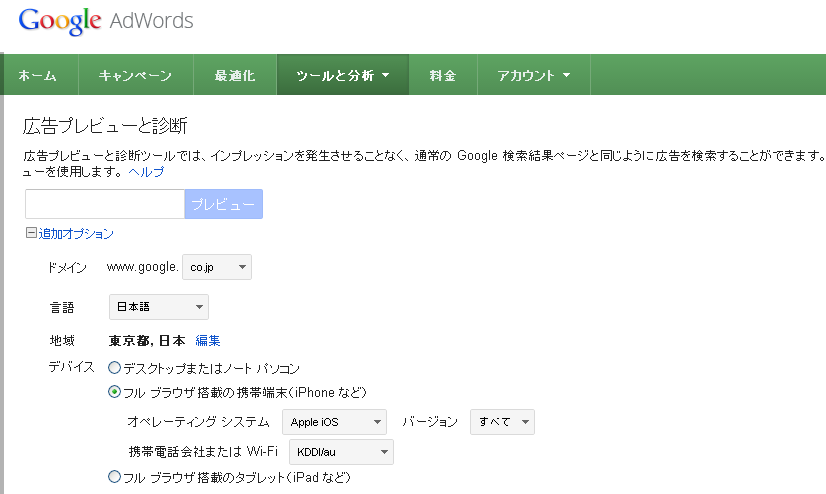The width and height of the screenshot is (826, 494).
Task: Click the keyword search input field
Action: tap(105, 204)
